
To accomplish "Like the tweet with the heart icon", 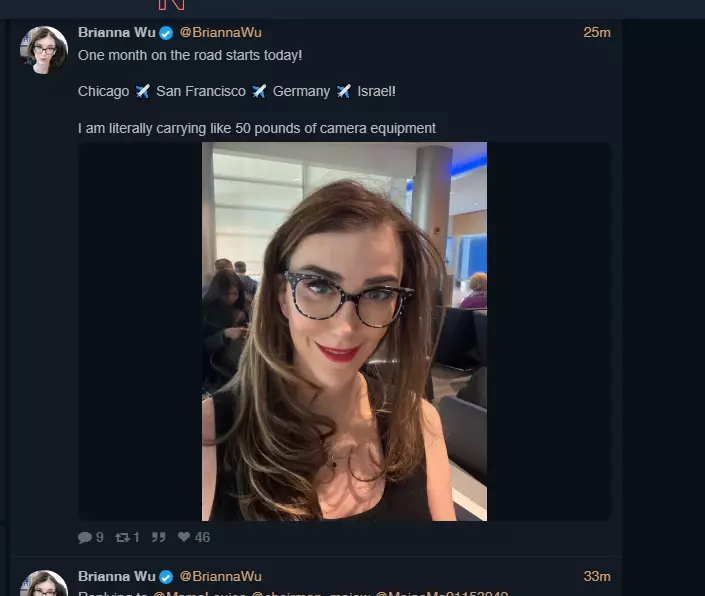I will click(184, 537).
